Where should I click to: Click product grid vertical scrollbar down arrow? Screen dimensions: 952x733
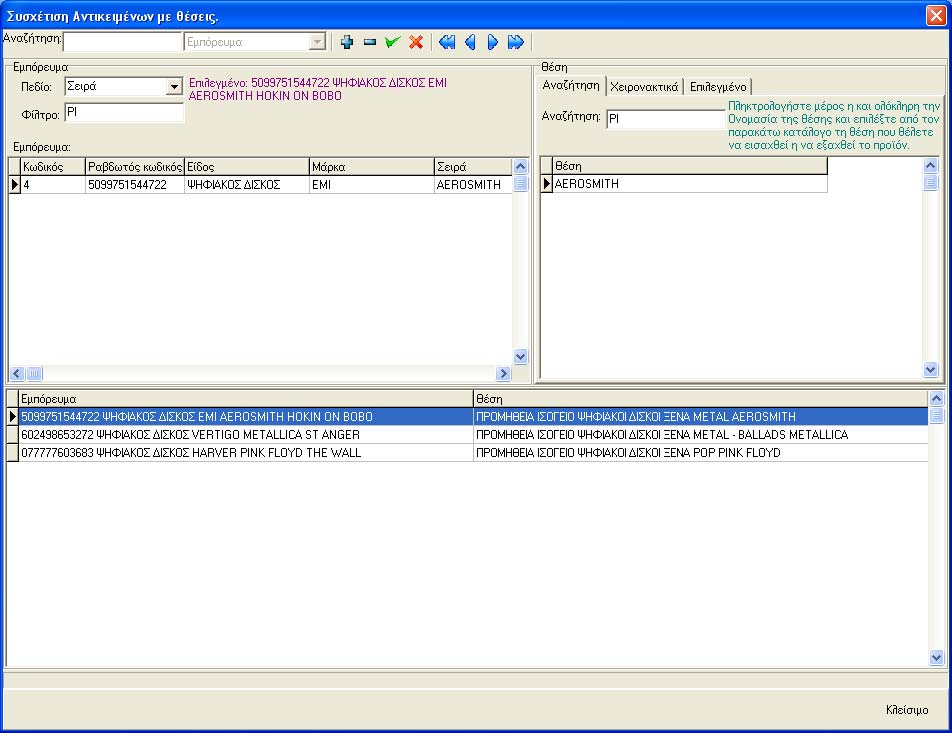click(x=520, y=356)
